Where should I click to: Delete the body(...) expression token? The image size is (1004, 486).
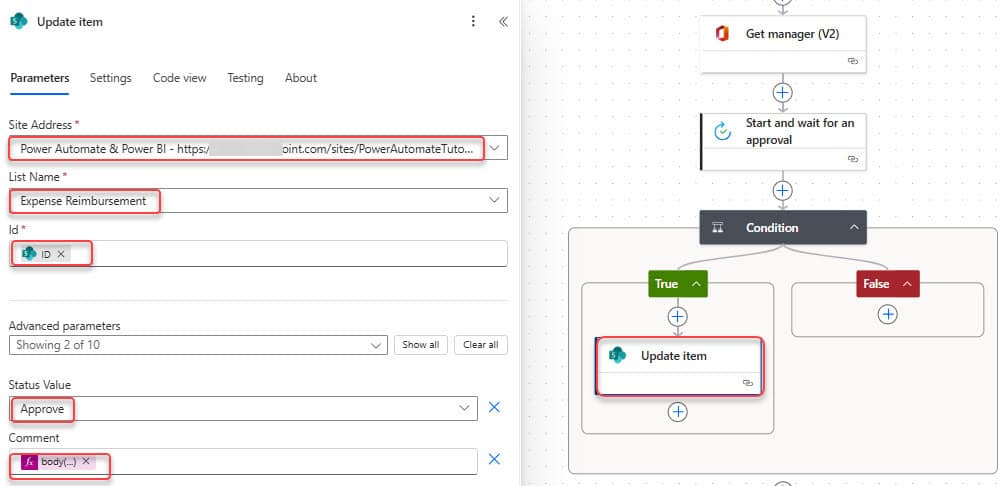(86, 461)
